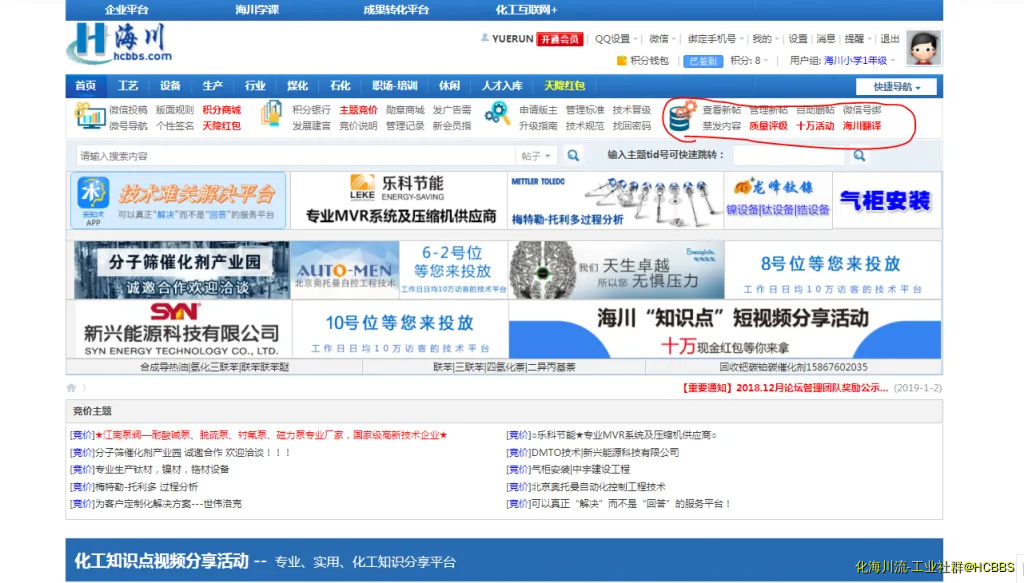Click the 积分钱包 wallet icon
This screenshot has width=1024, height=583.
click(x=621, y=61)
